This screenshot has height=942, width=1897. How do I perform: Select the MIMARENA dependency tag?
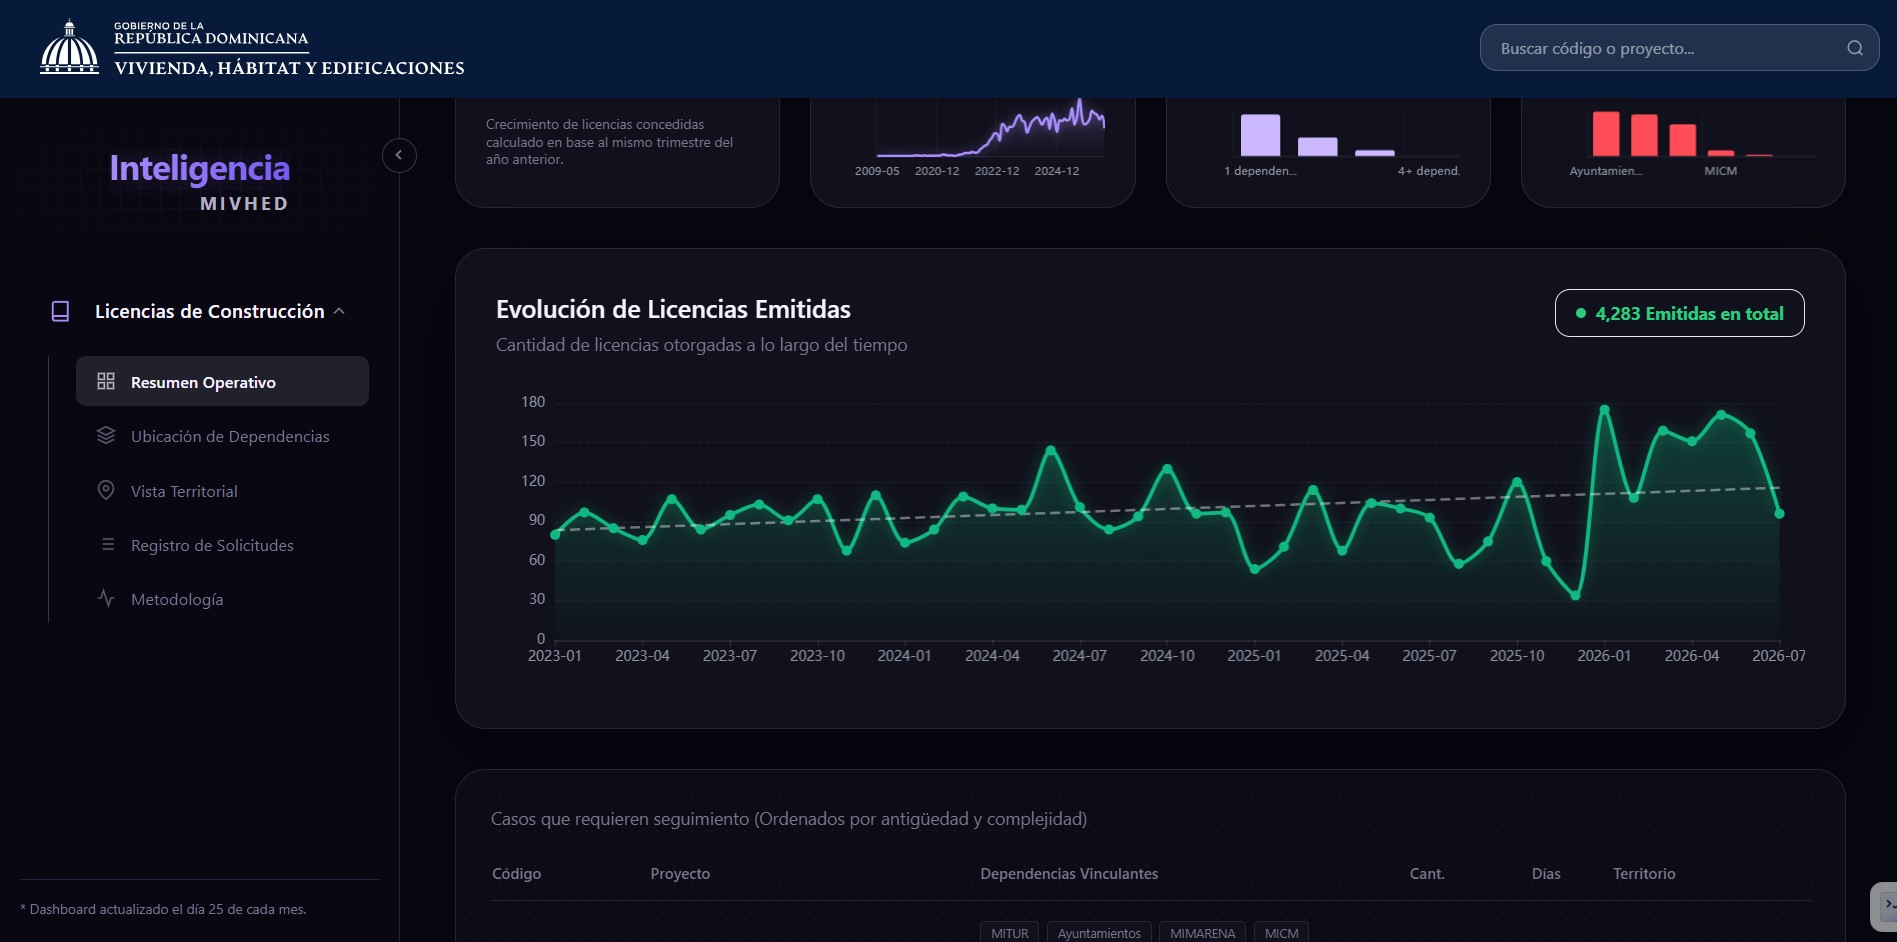(x=1202, y=932)
